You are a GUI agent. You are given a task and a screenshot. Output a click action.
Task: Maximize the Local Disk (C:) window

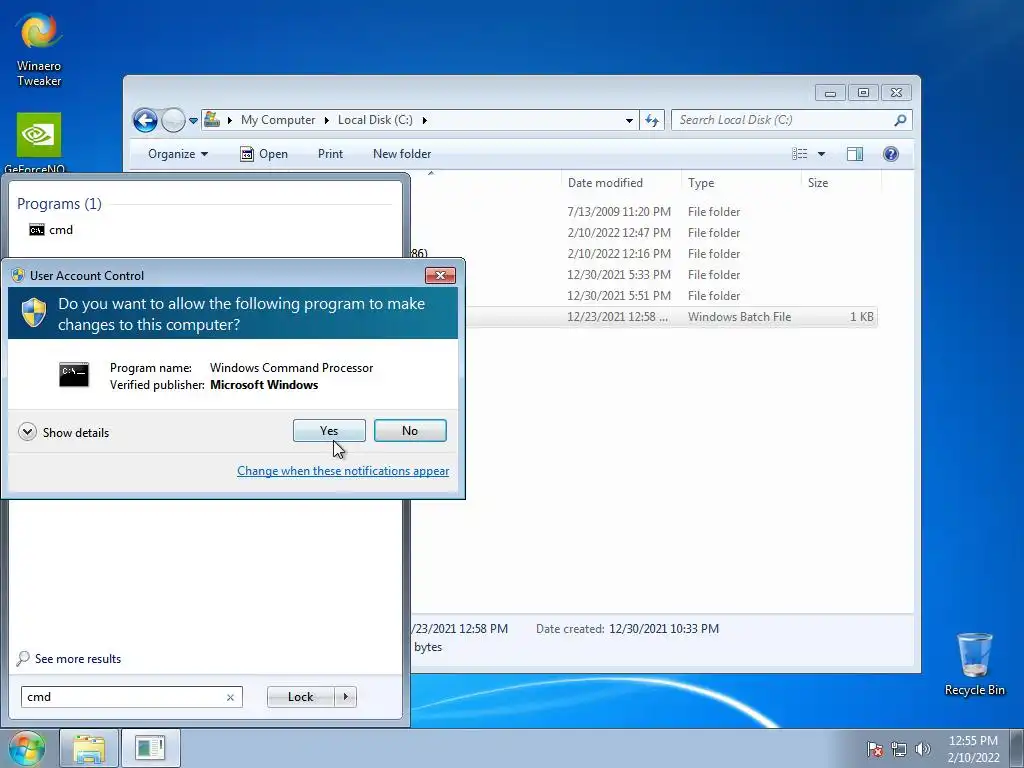tap(863, 93)
